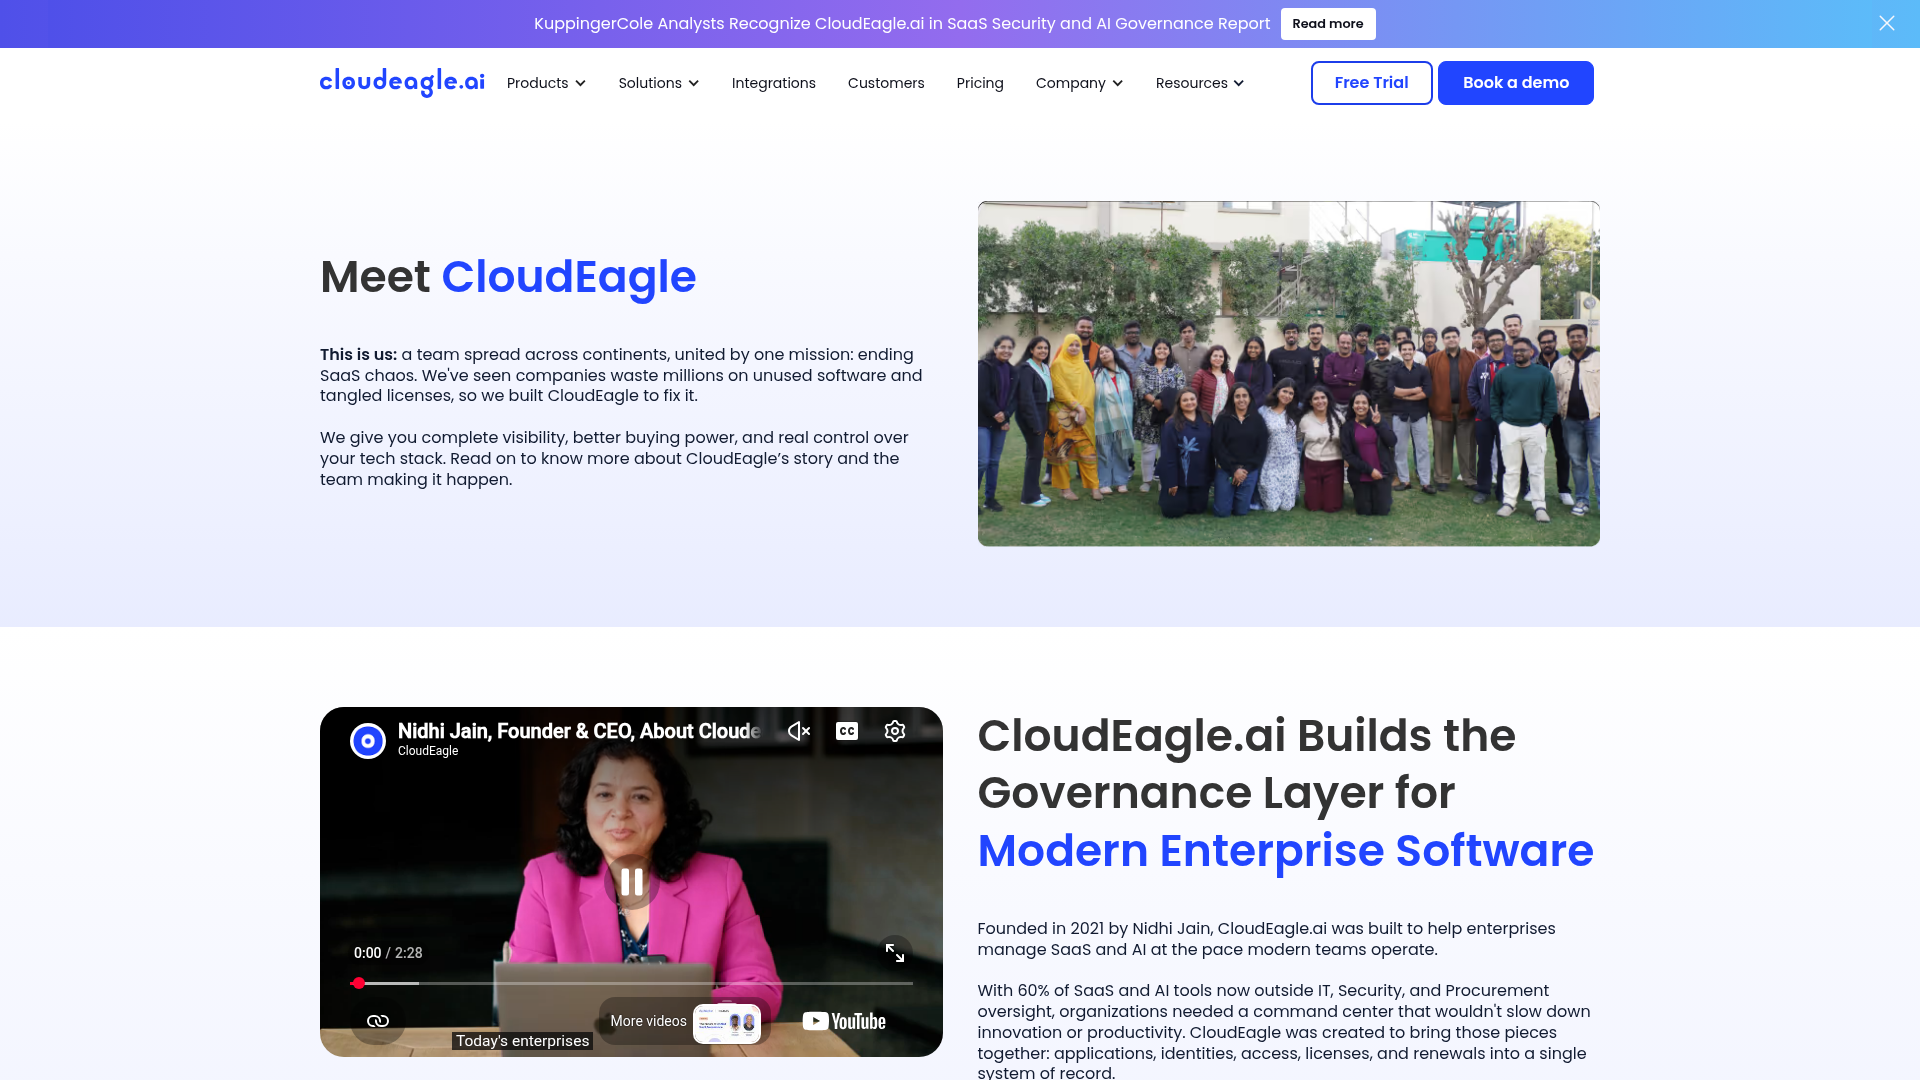Click the 'Today's enterprises' caption text
This screenshot has width=1920, height=1080.
coord(522,1041)
